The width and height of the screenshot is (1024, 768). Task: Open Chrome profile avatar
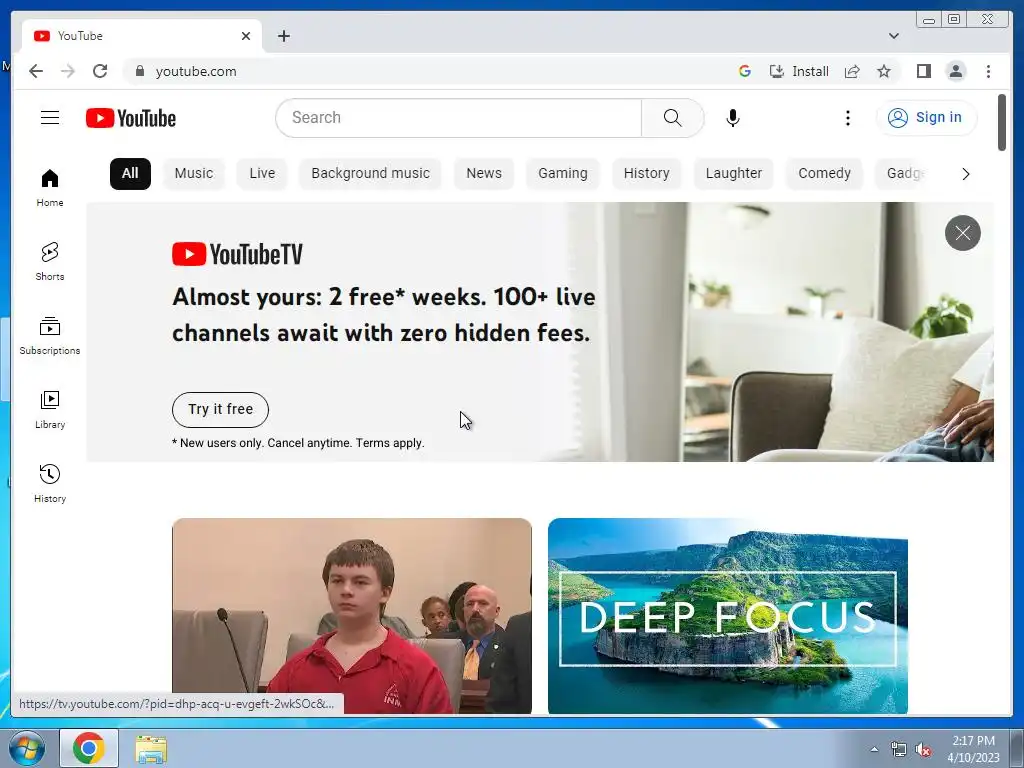click(x=955, y=71)
